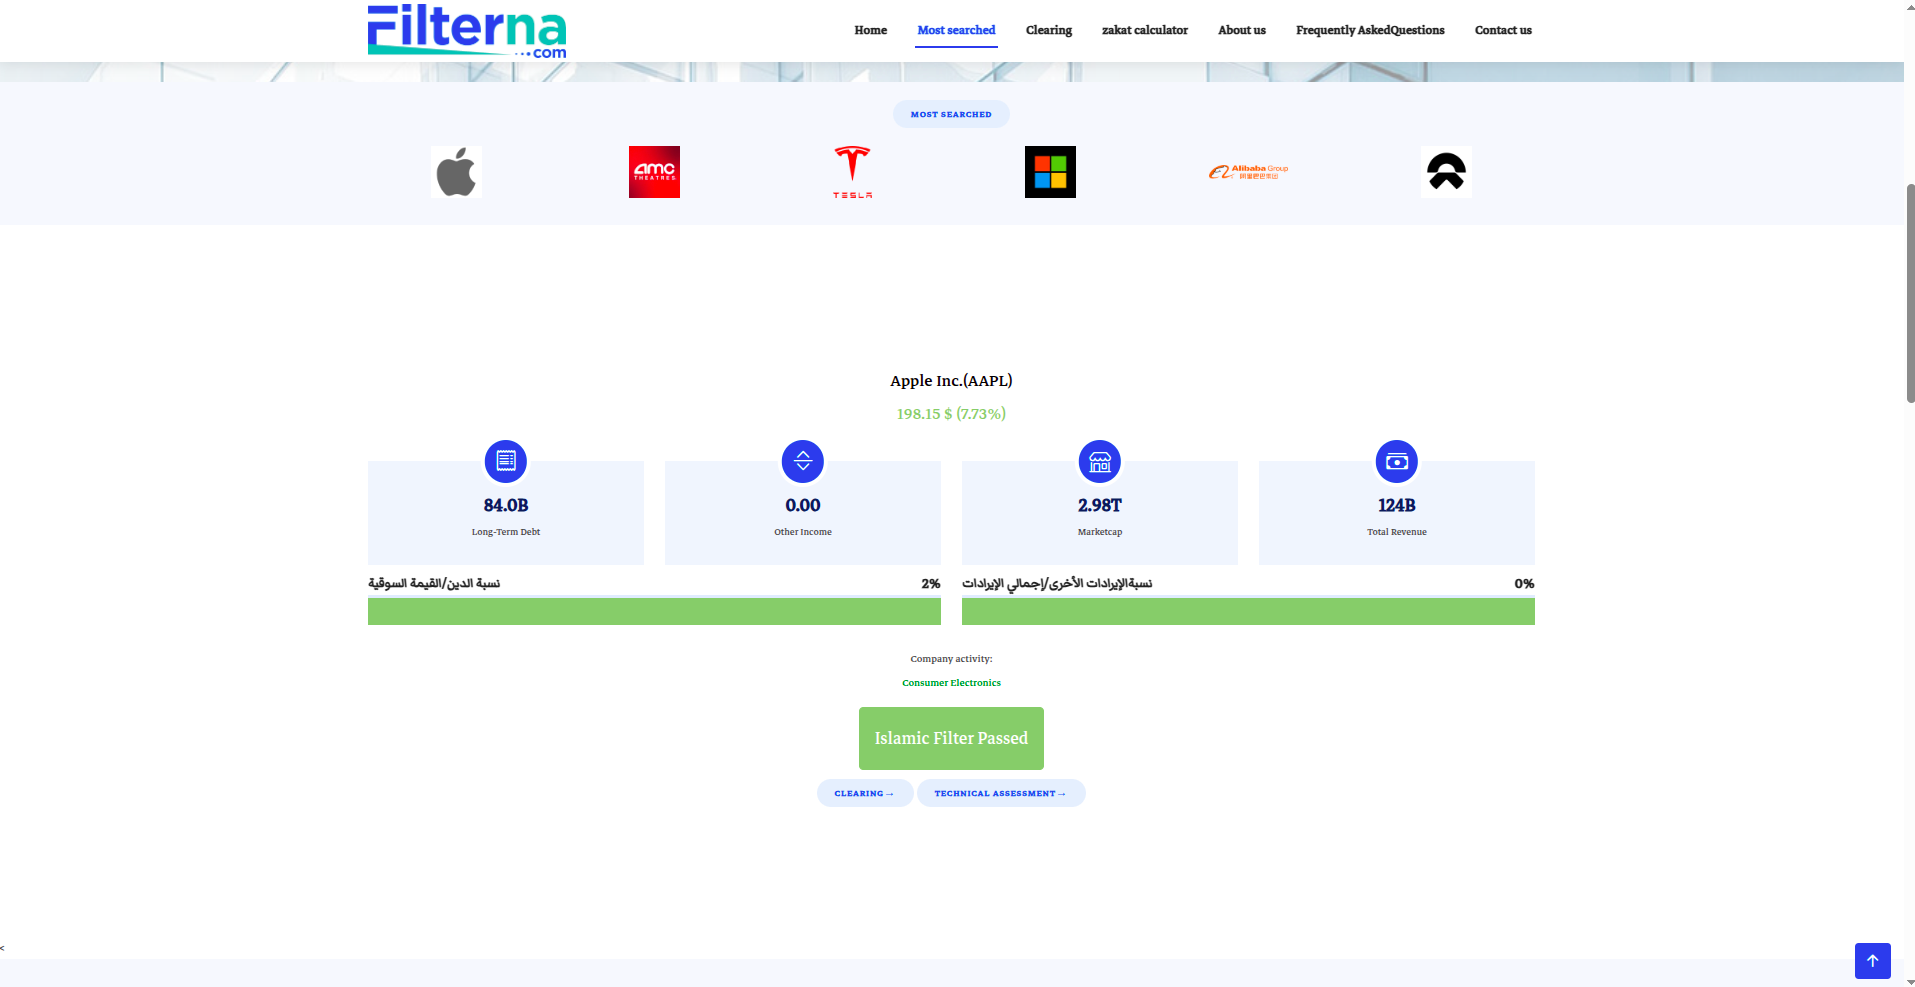
Task: Click the Apple logo in most searched
Action: point(456,172)
